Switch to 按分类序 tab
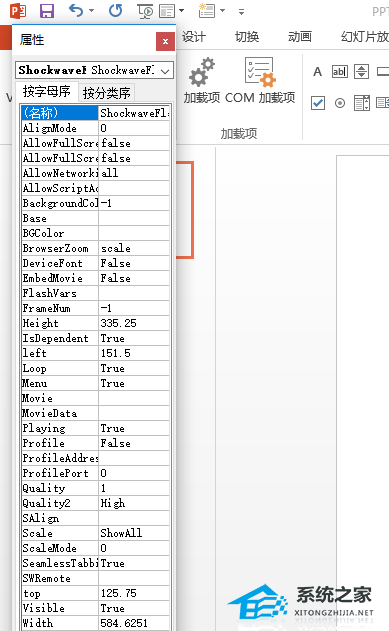Image resolution: width=389 pixels, height=631 pixels. (107, 93)
